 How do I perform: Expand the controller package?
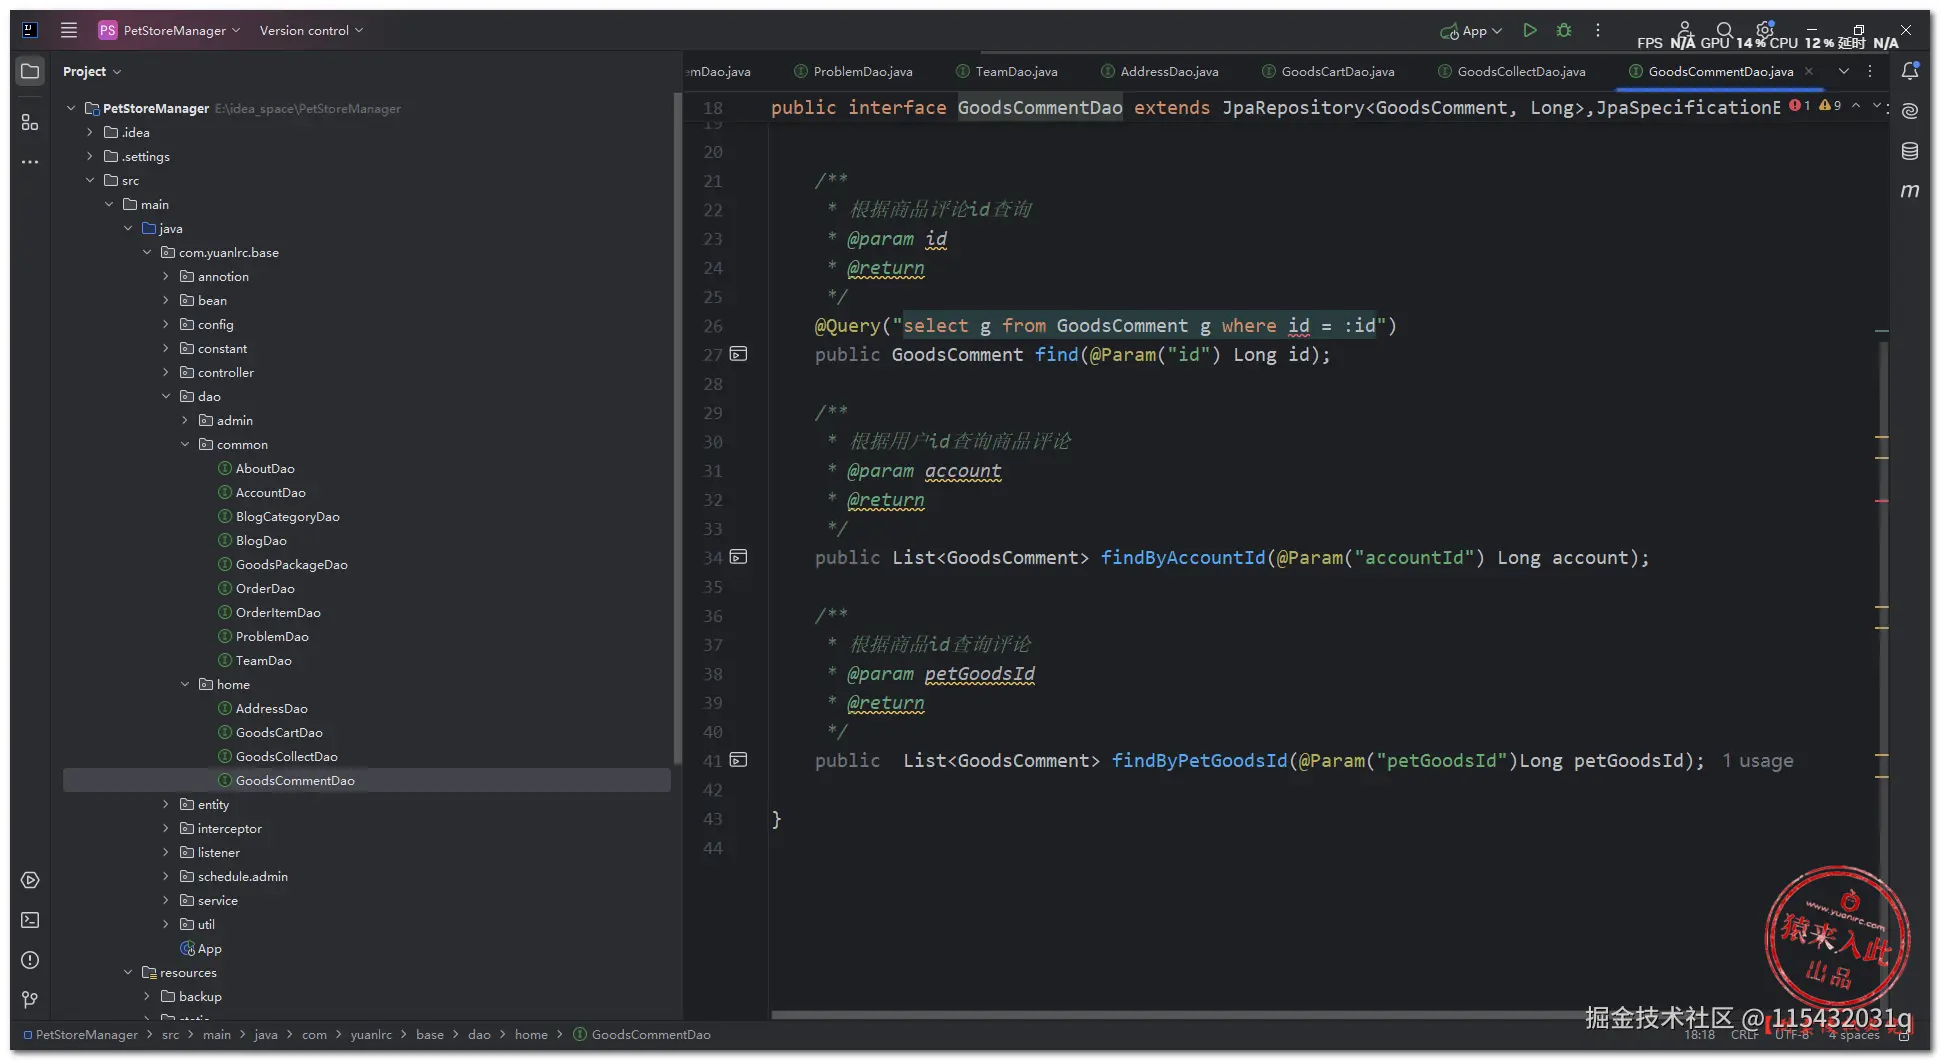pyautogui.click(x=166, y=372)
